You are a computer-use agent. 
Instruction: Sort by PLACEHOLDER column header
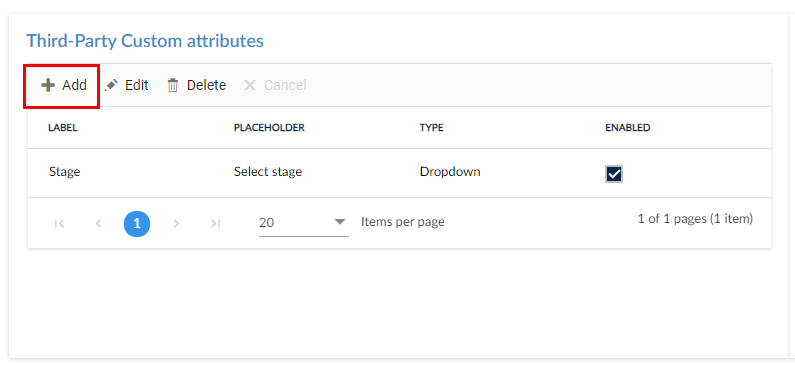pos(269,128)
